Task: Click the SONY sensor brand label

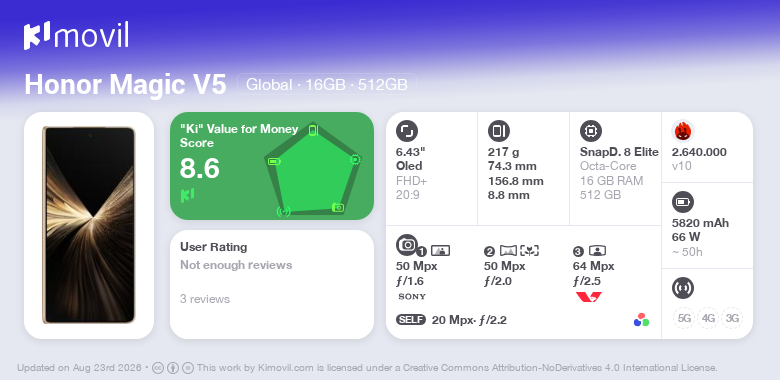Action: [412, 297]
